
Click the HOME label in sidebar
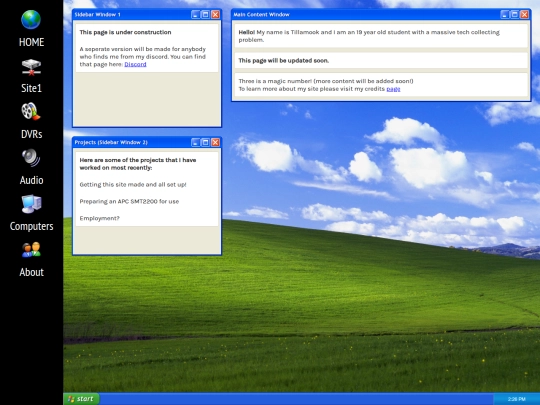click(31, 42)
